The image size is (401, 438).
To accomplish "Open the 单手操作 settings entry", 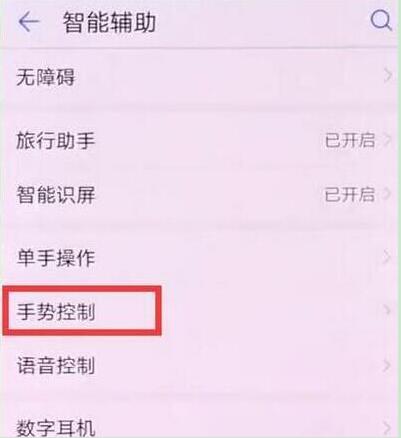I will coord(200,258).
